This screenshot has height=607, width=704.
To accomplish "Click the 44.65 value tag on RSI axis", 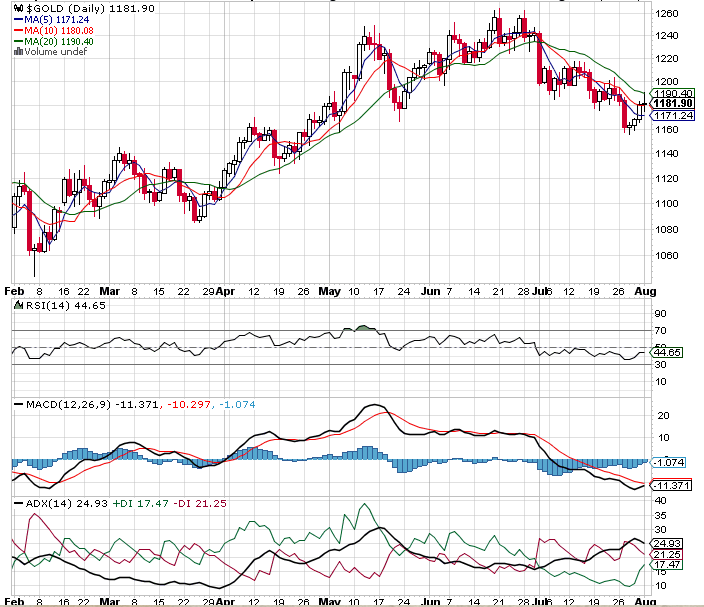I will (667, 352).
